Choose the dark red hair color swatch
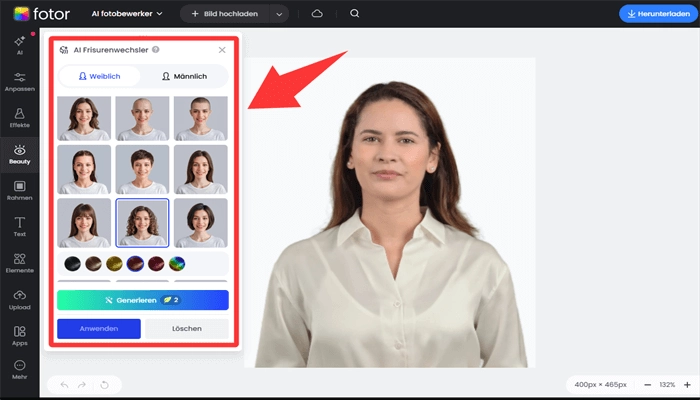 (x=156, y=264)
